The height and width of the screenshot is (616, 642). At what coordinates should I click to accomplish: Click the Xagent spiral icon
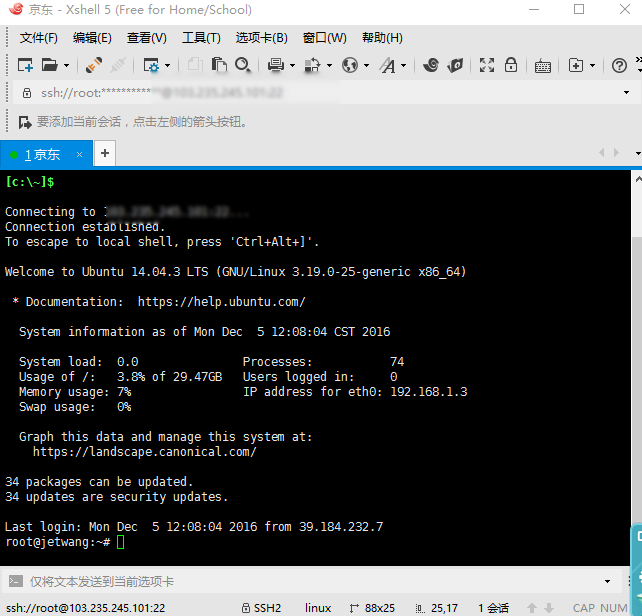[431, 65]
